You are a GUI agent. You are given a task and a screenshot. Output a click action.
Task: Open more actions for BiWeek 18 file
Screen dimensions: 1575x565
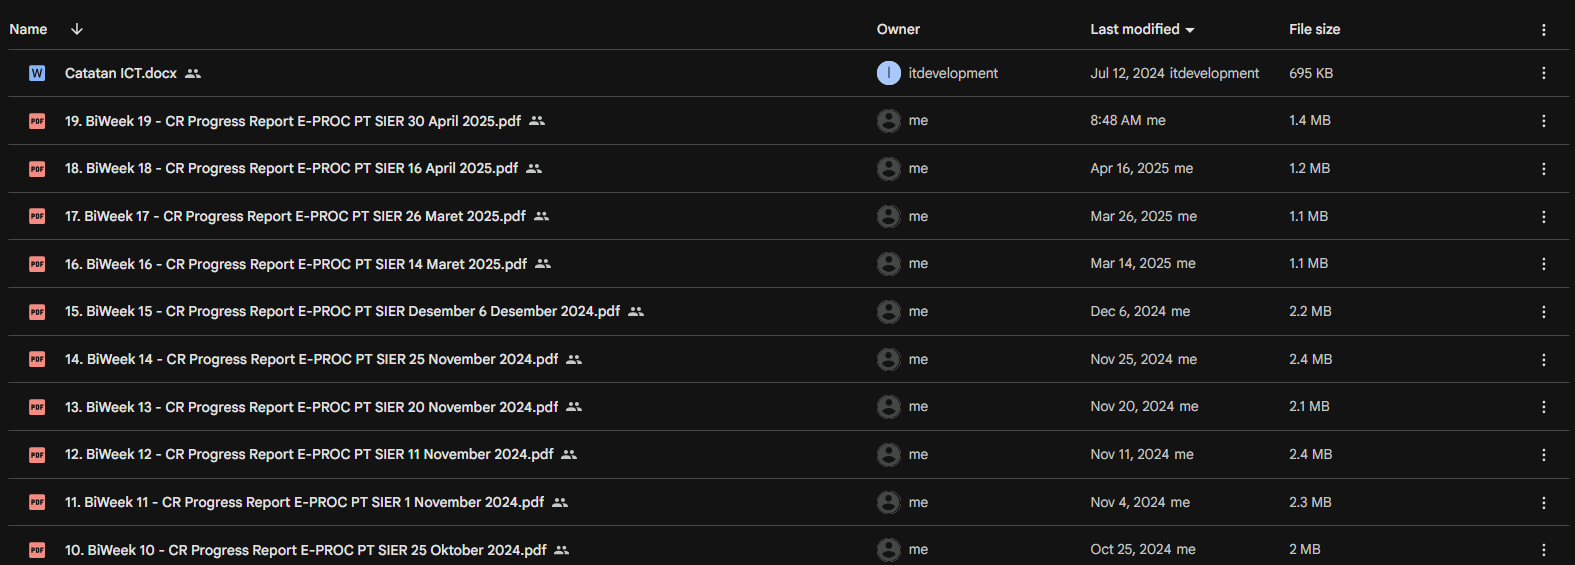(1543, 169)
